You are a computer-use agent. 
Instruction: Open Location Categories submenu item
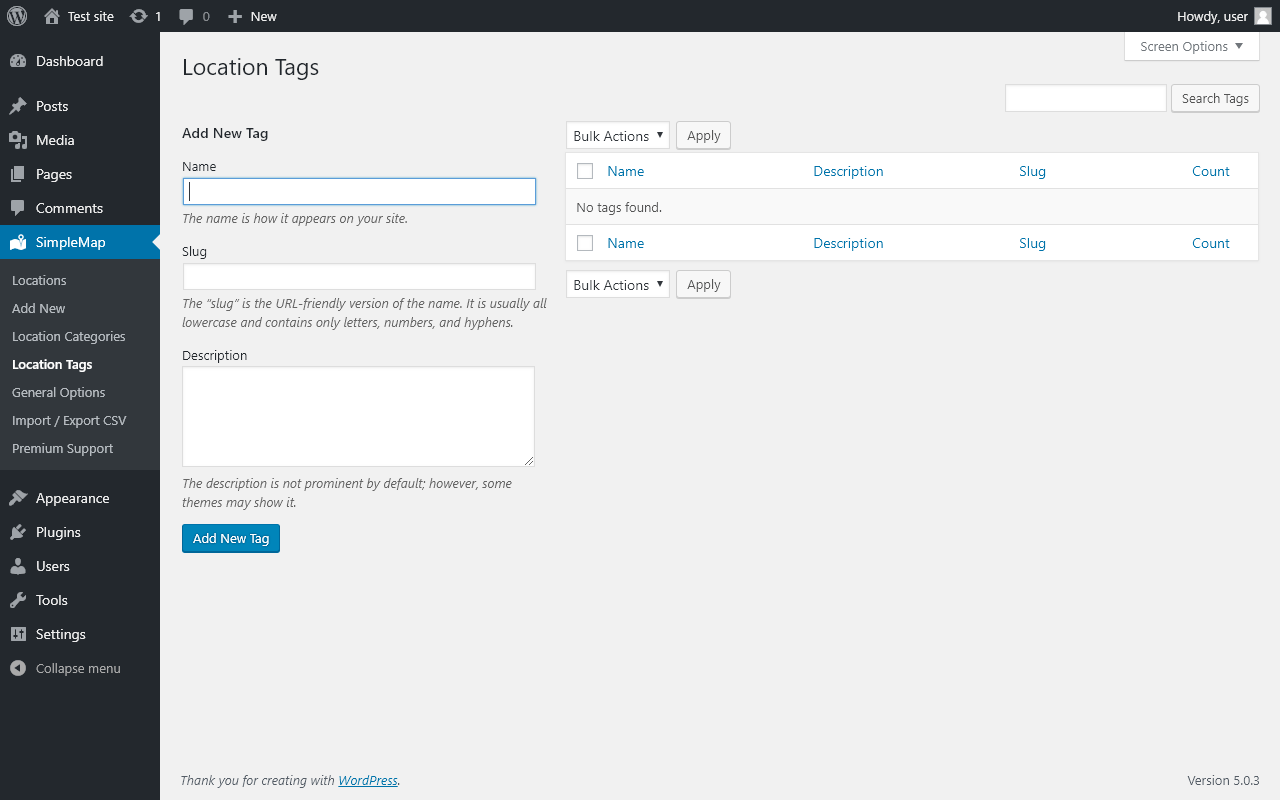click(69, 336)
